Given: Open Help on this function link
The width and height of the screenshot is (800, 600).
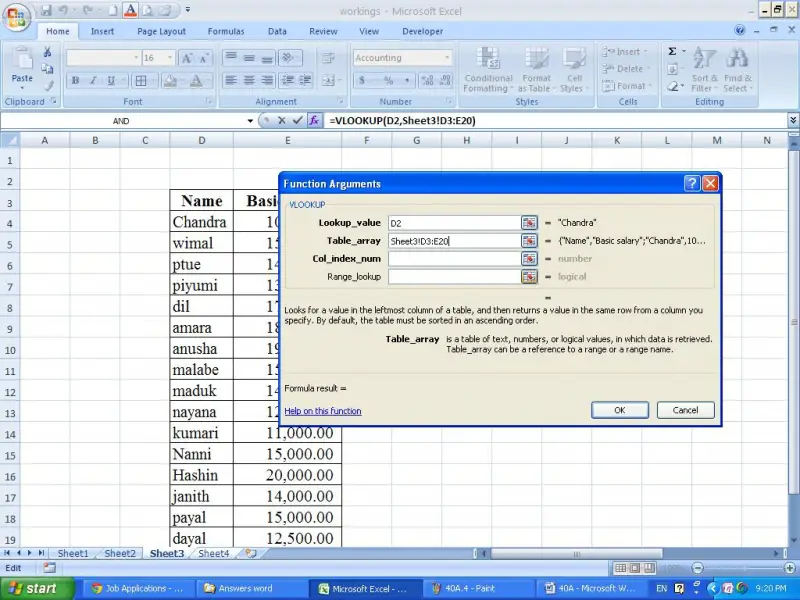Looking at the screenshot, I should [x=322, y=411].
